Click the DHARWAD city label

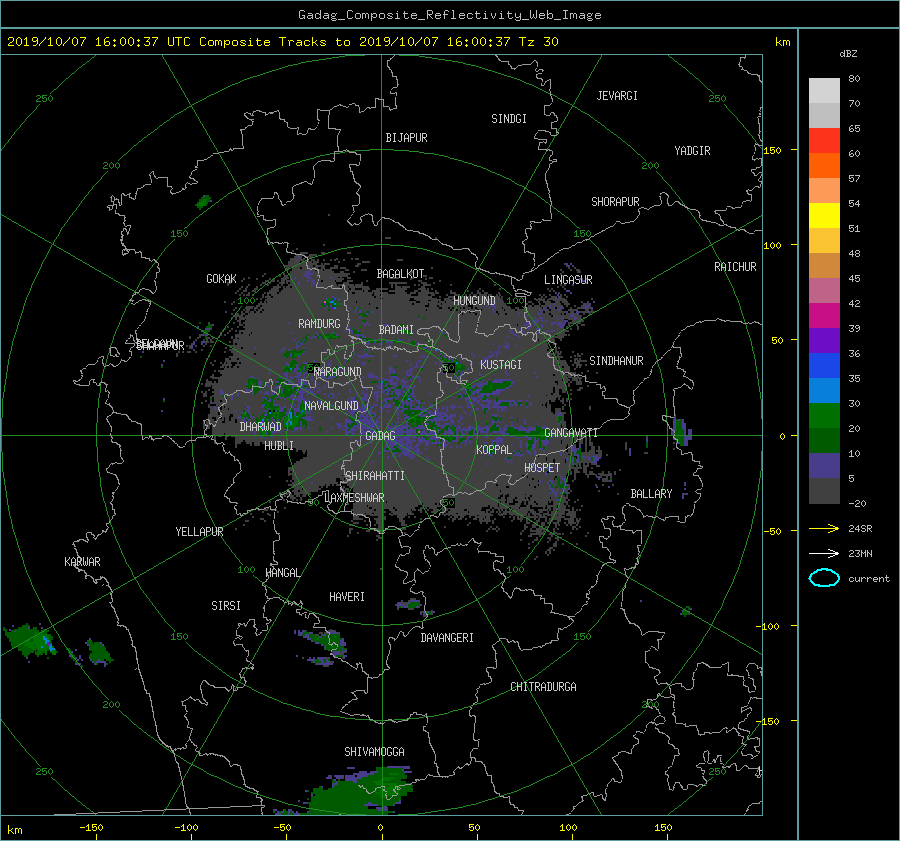point(260,427)
